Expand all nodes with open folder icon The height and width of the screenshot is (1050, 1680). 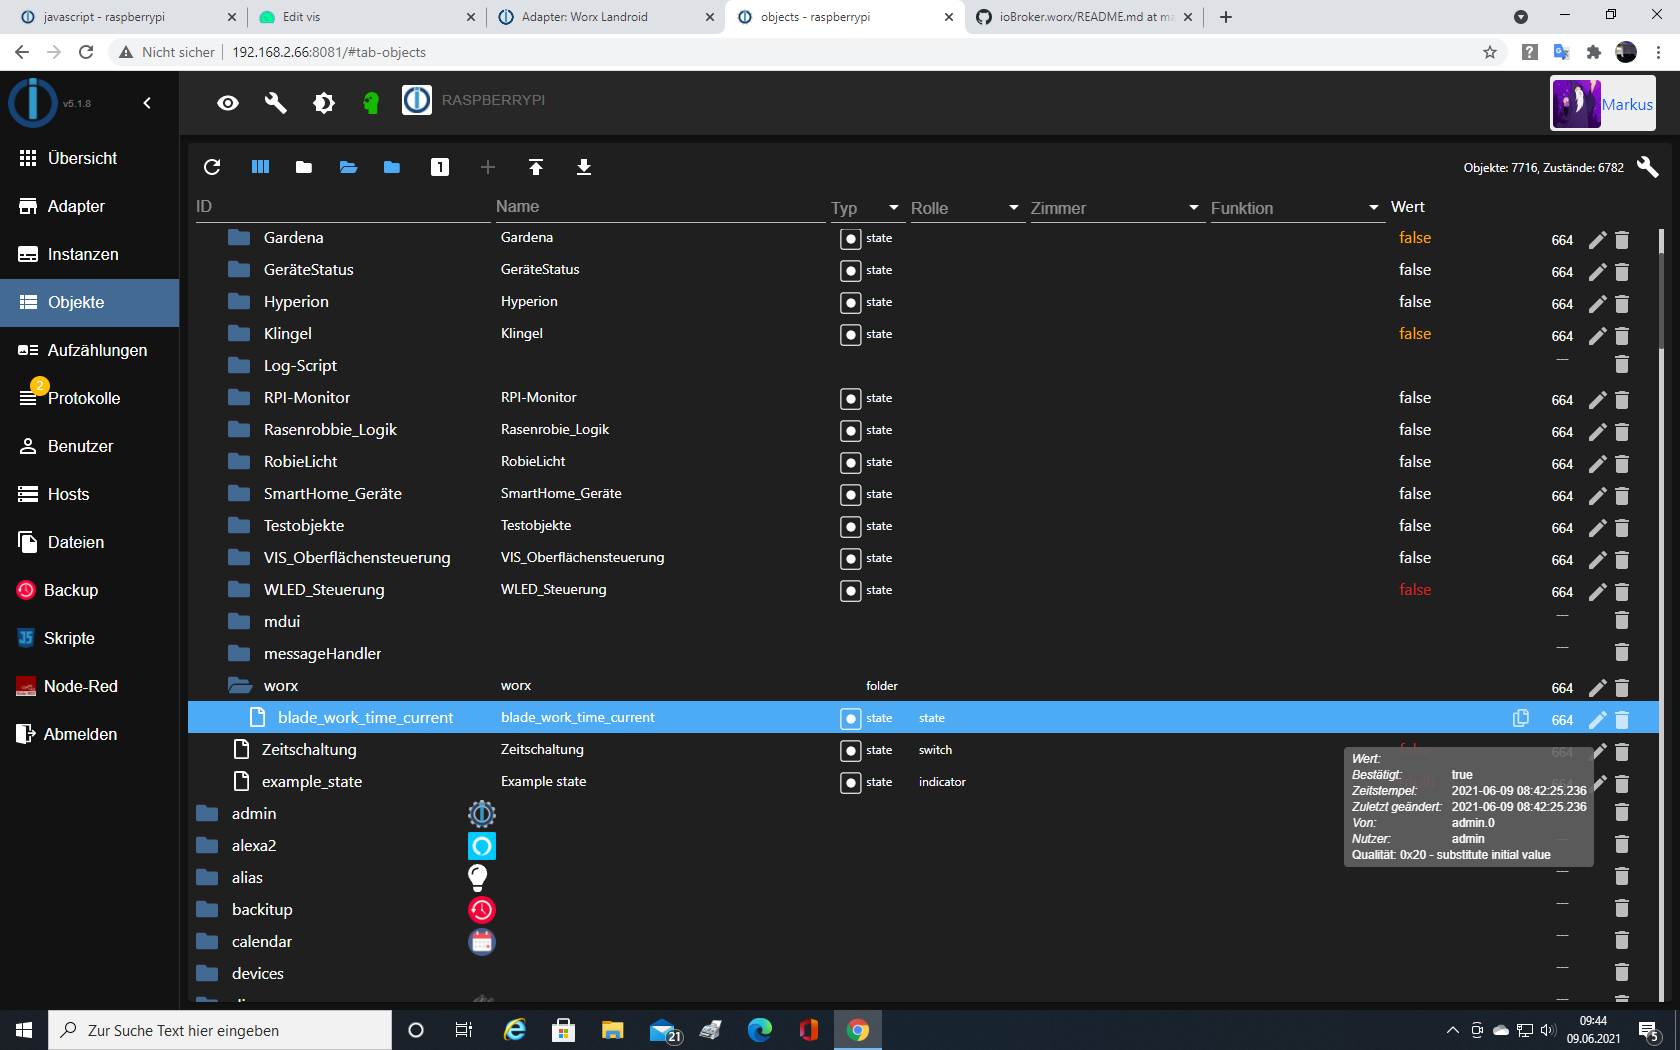coord(348,167)
